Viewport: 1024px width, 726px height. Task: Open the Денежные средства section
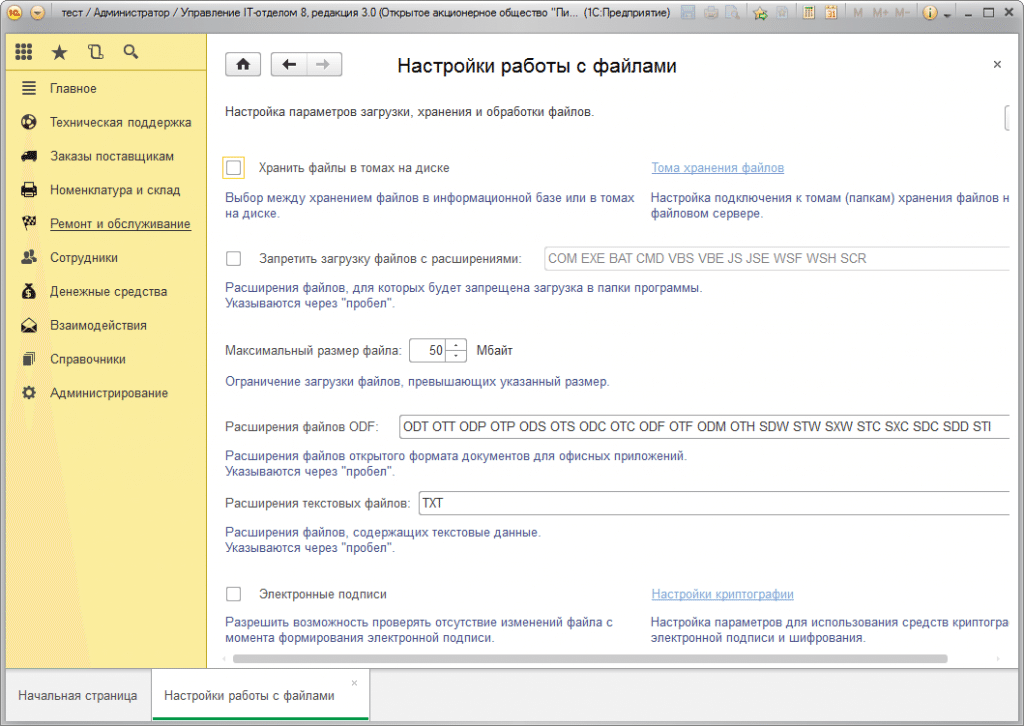[x=108, y=292]
